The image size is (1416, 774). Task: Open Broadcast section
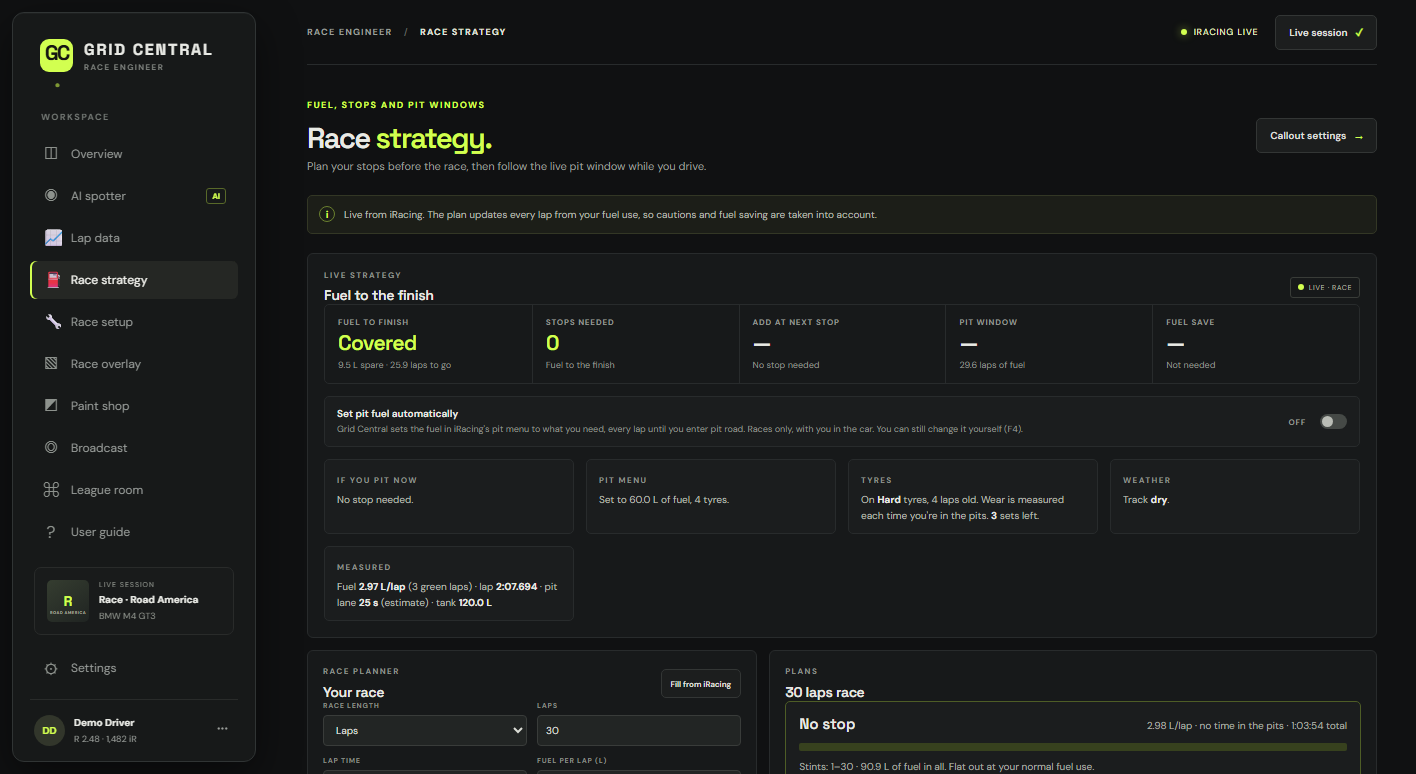tap(134, 448)
